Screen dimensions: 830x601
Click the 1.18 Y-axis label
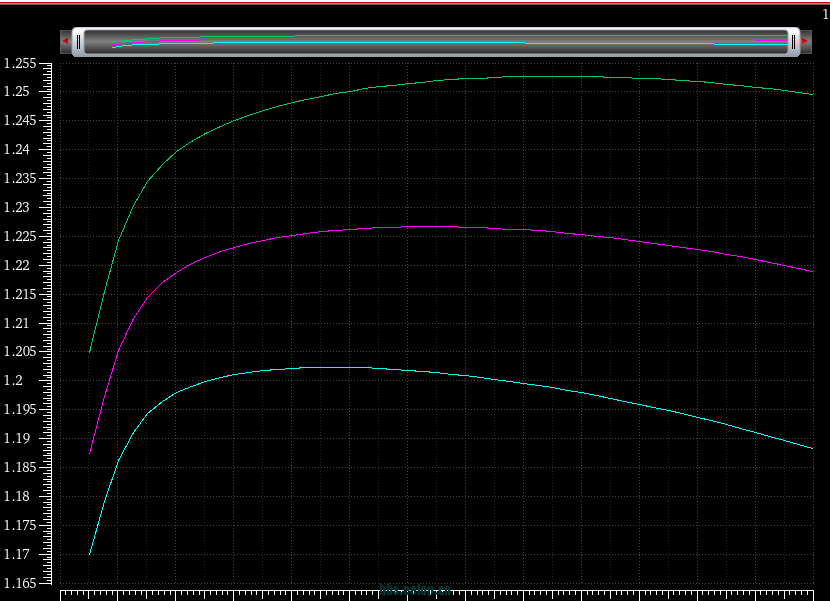click(x=17, y=497)
